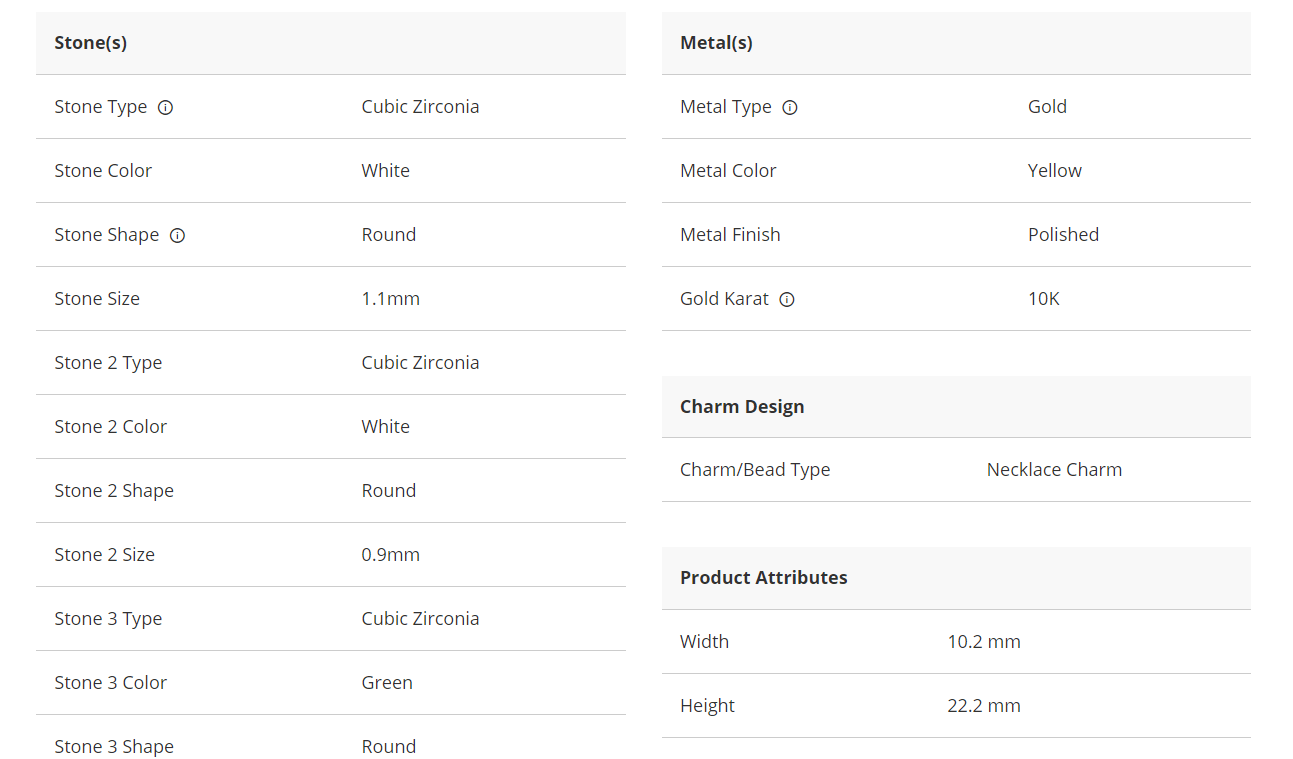The width and height of the screenshot is (1293, 759).
Task: Select the 22.2 mm height value
Action: click(984, 706)
